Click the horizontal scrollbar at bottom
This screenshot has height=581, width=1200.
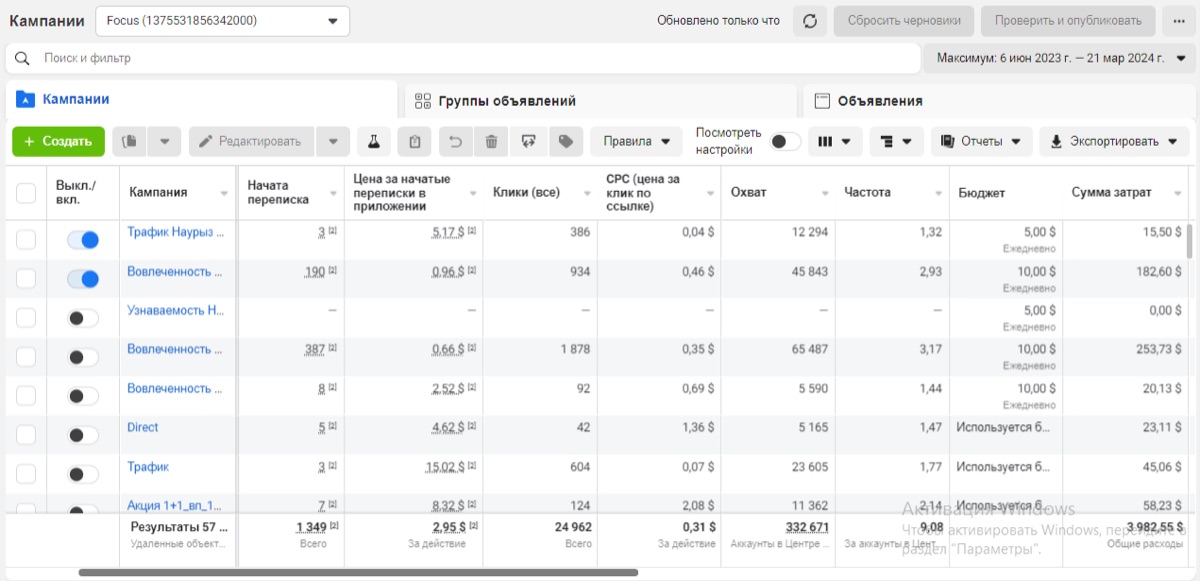pos(358,573)
